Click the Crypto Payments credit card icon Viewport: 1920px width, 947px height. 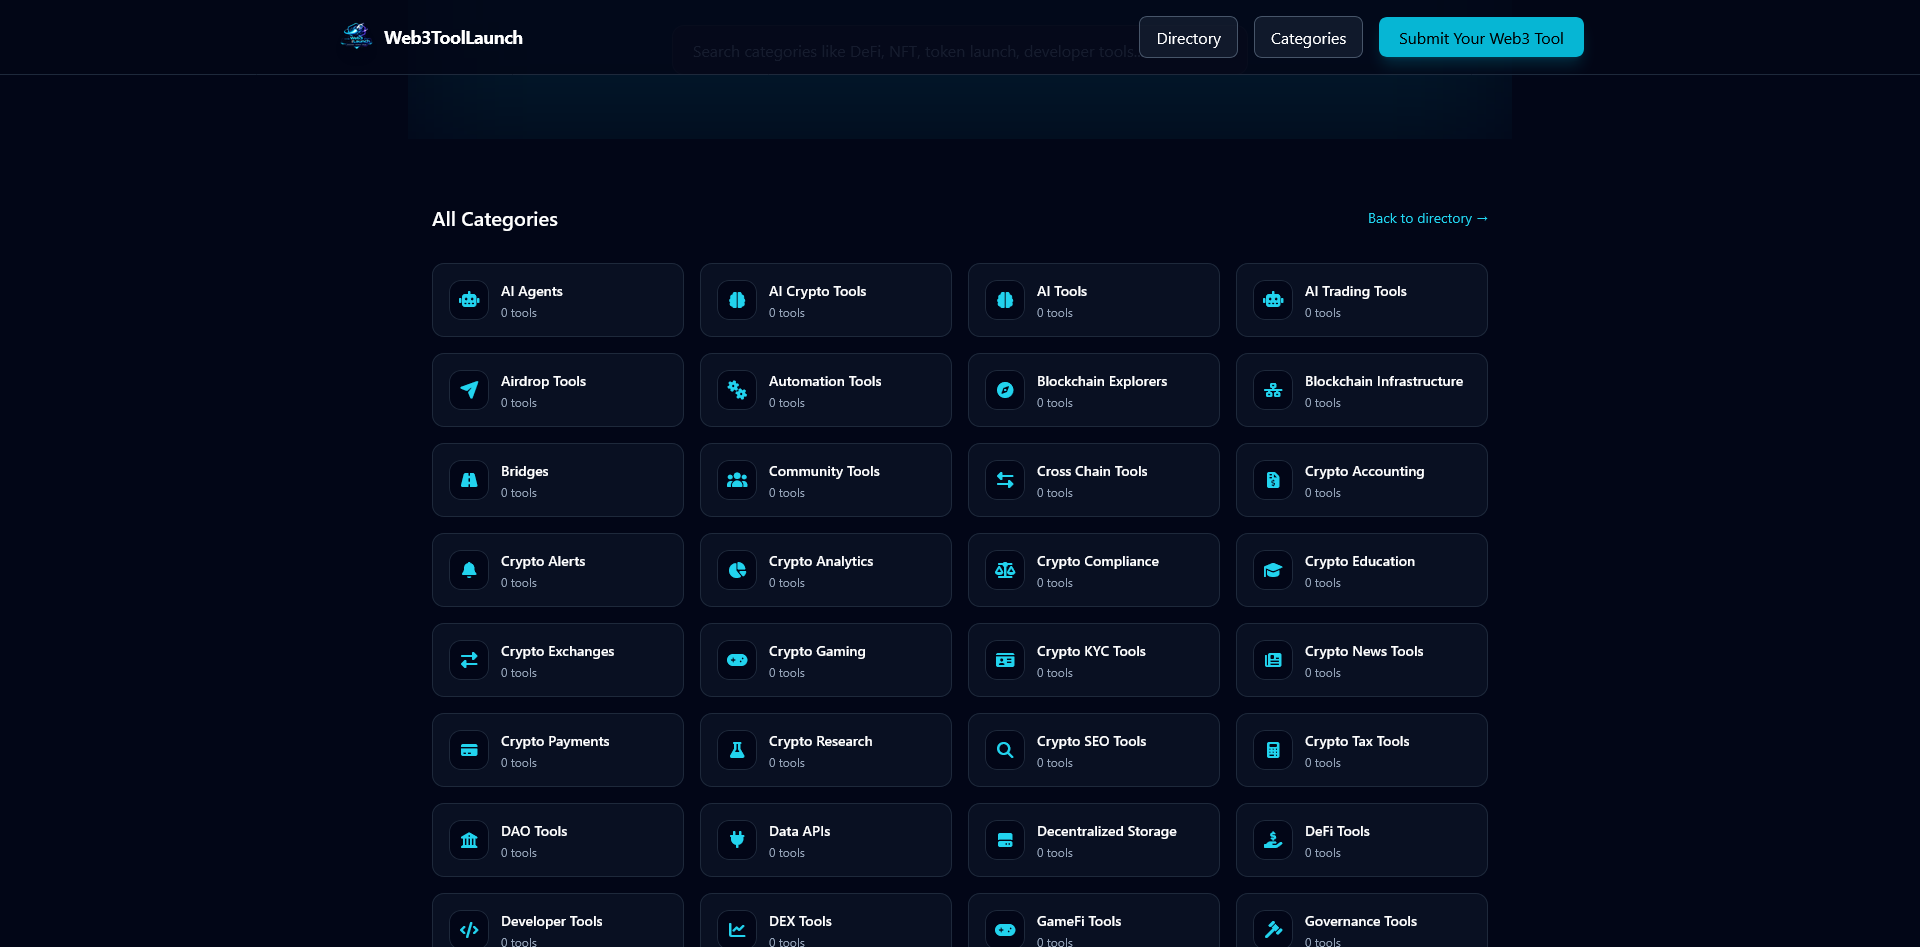[469, 750]
